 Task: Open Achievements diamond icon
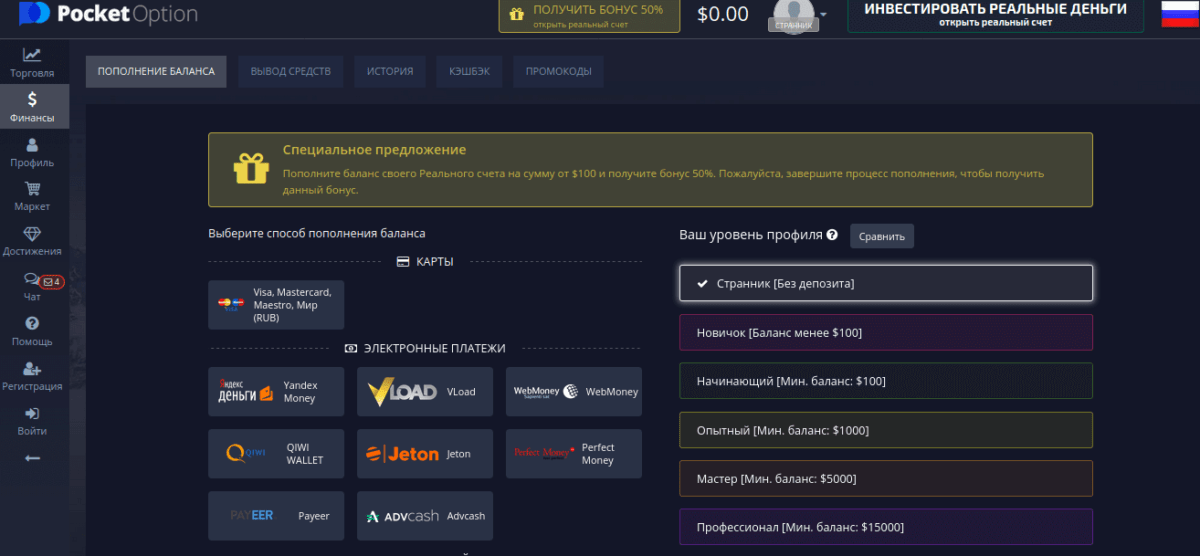32,235
